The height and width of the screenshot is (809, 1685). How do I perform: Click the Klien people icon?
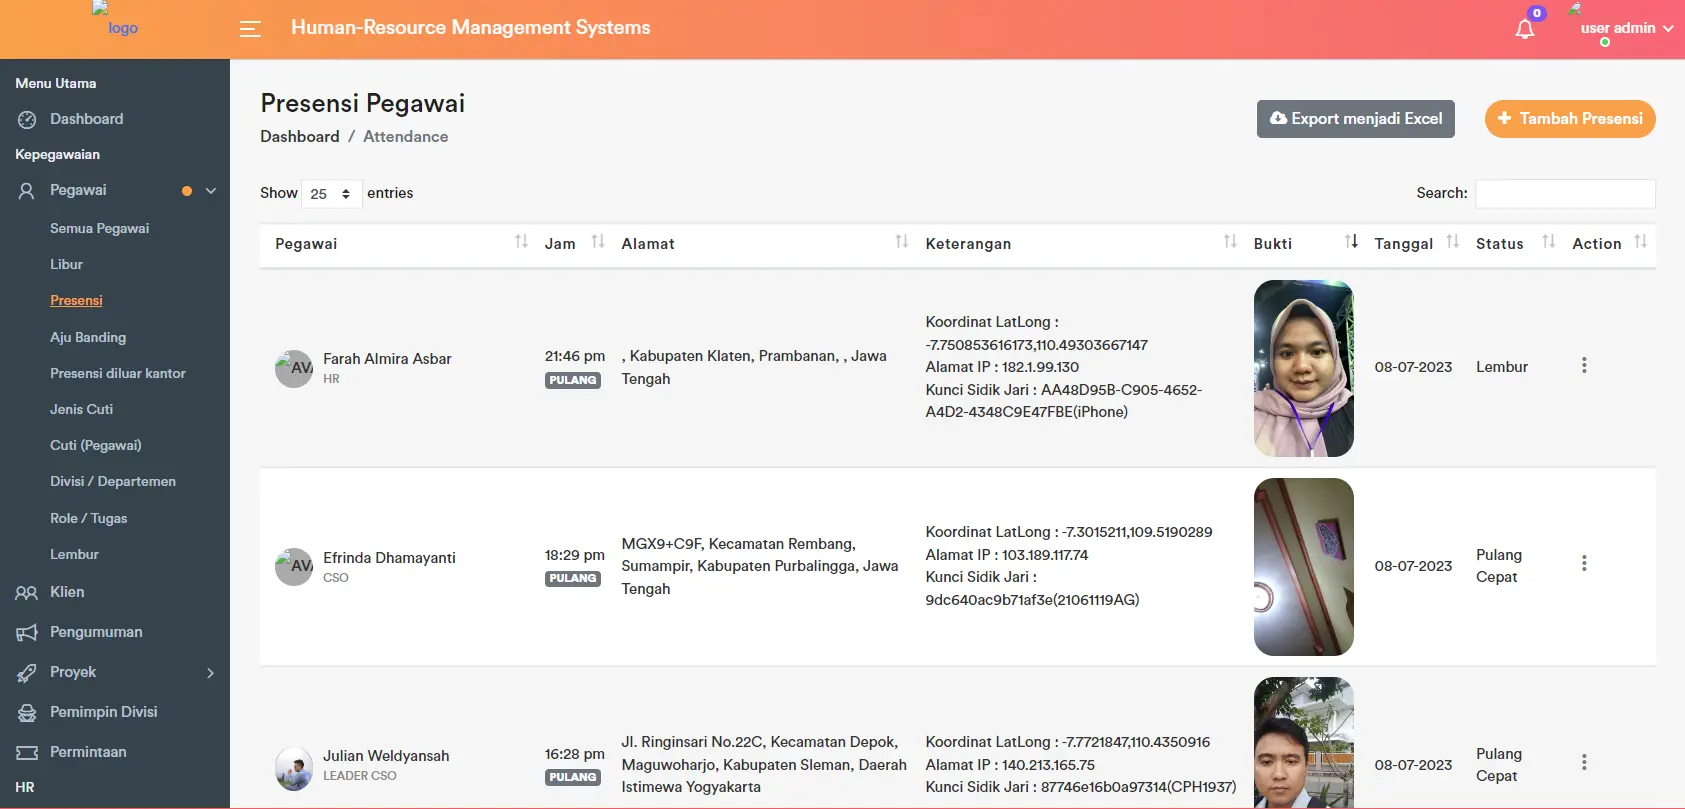(x=27, y=593)
